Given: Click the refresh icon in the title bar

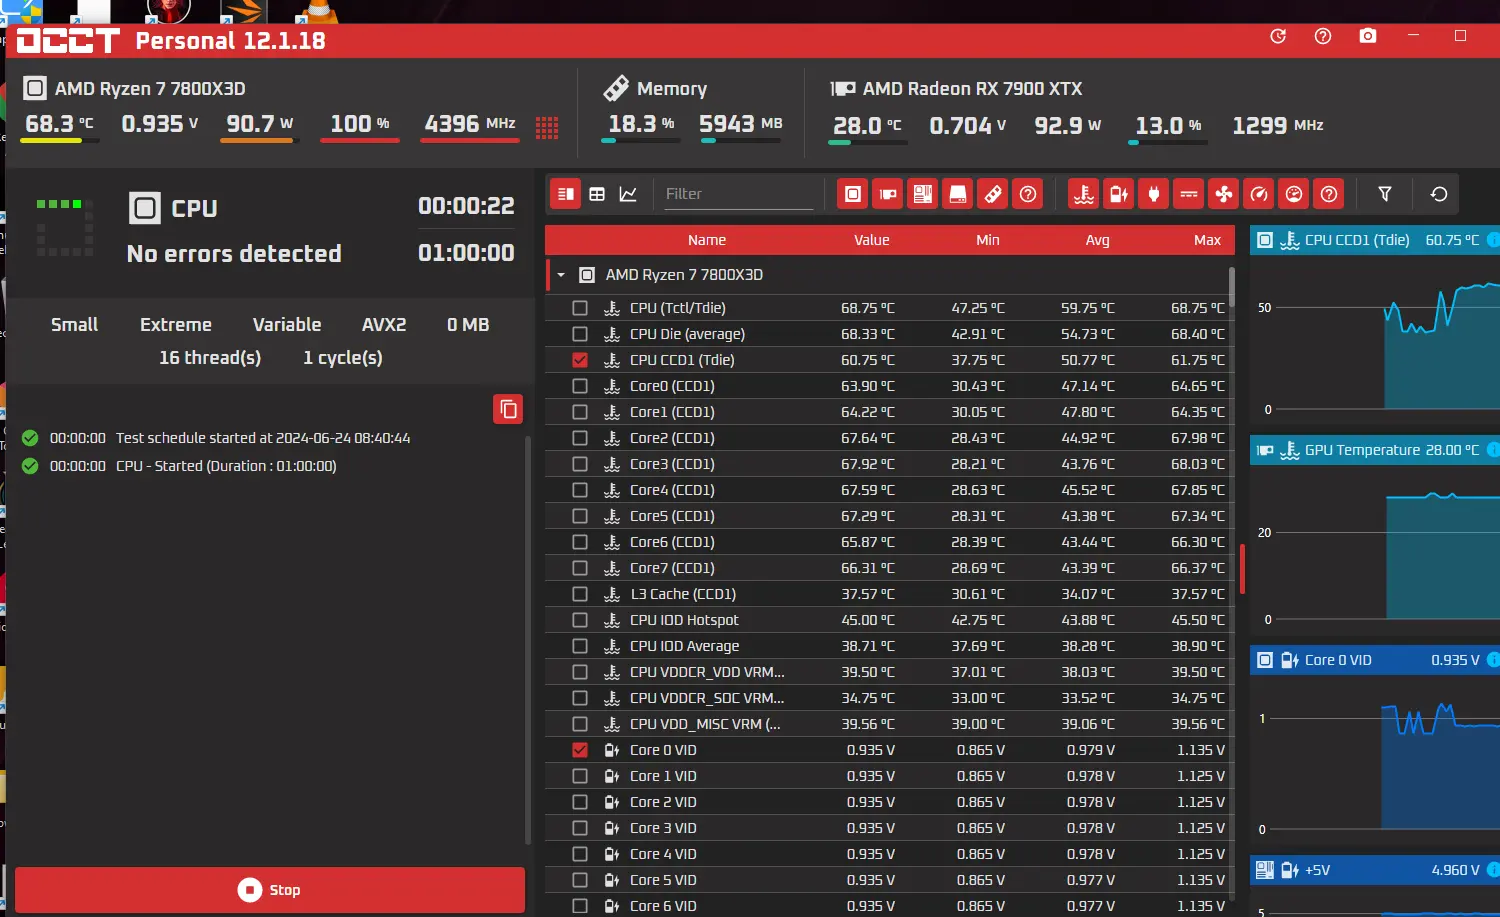Looking at the screenshot, I should tap(1278, 36).
